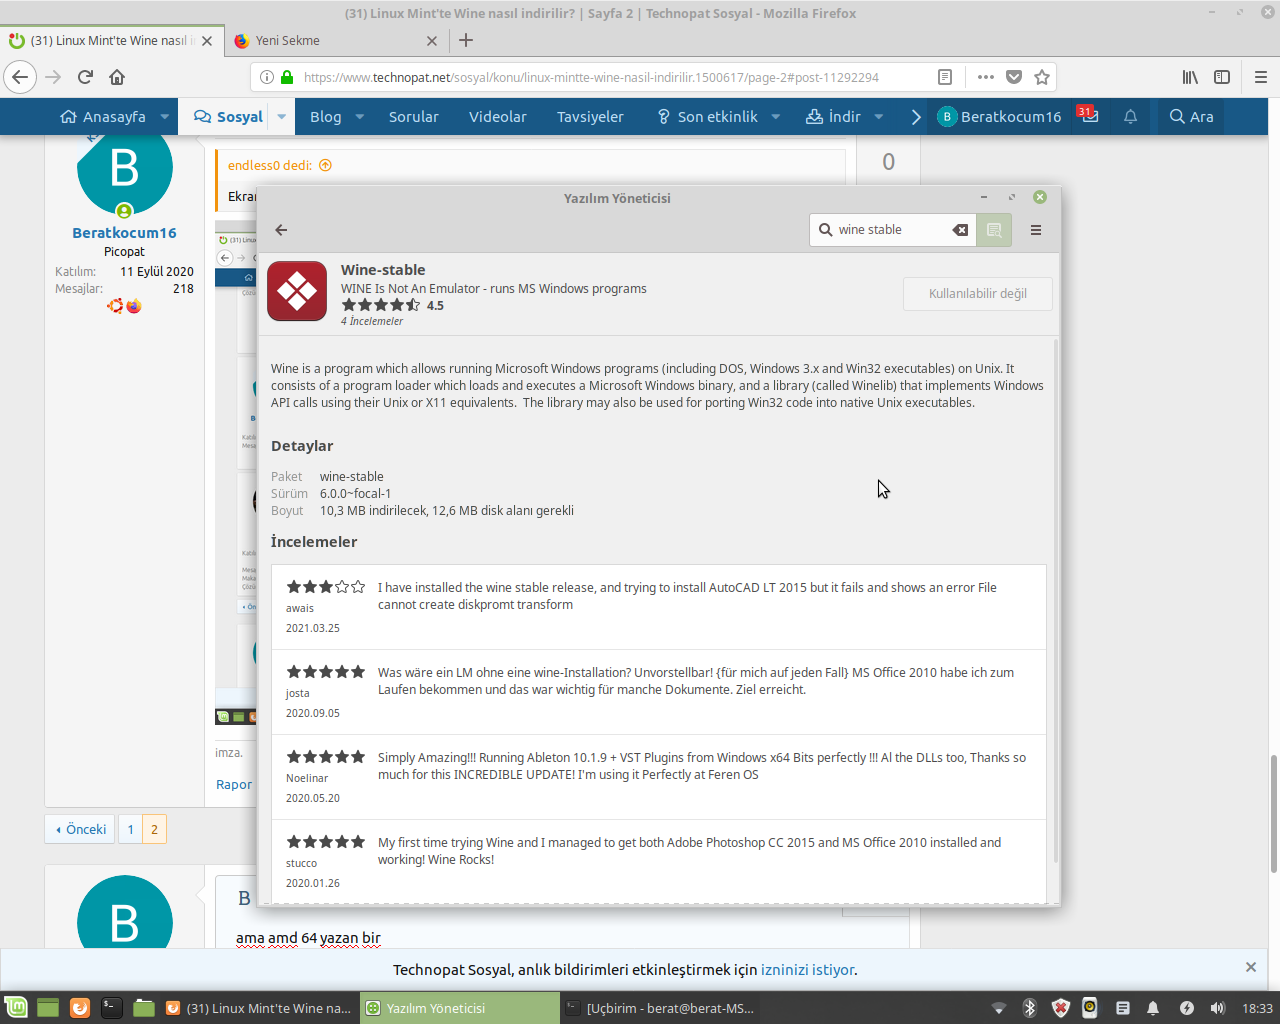Go to the Önceki page

82,830
